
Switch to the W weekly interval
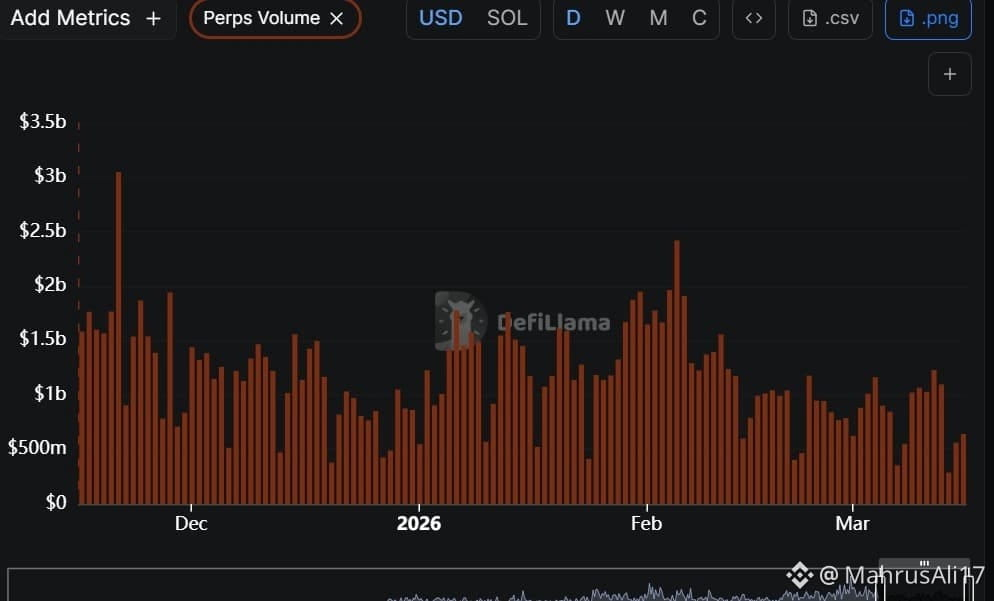click(x=615, y=17)
